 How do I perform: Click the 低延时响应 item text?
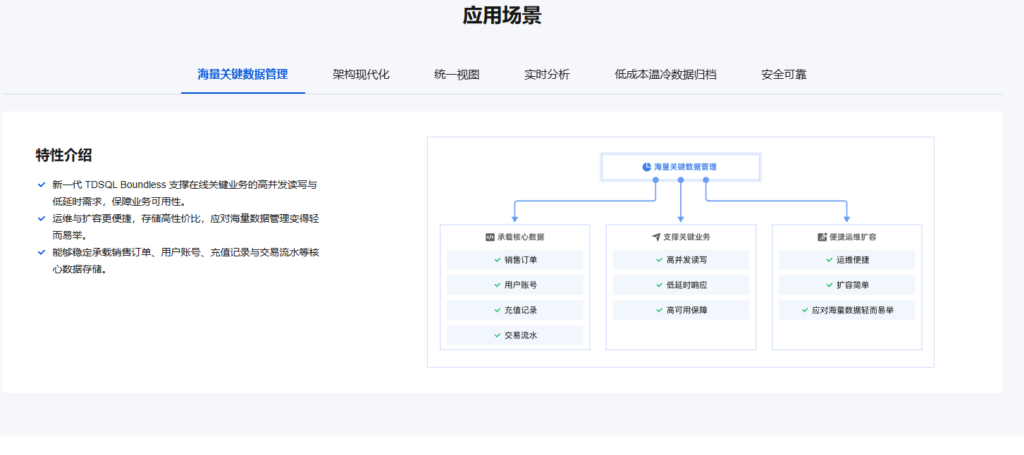[x=686, y=285]
